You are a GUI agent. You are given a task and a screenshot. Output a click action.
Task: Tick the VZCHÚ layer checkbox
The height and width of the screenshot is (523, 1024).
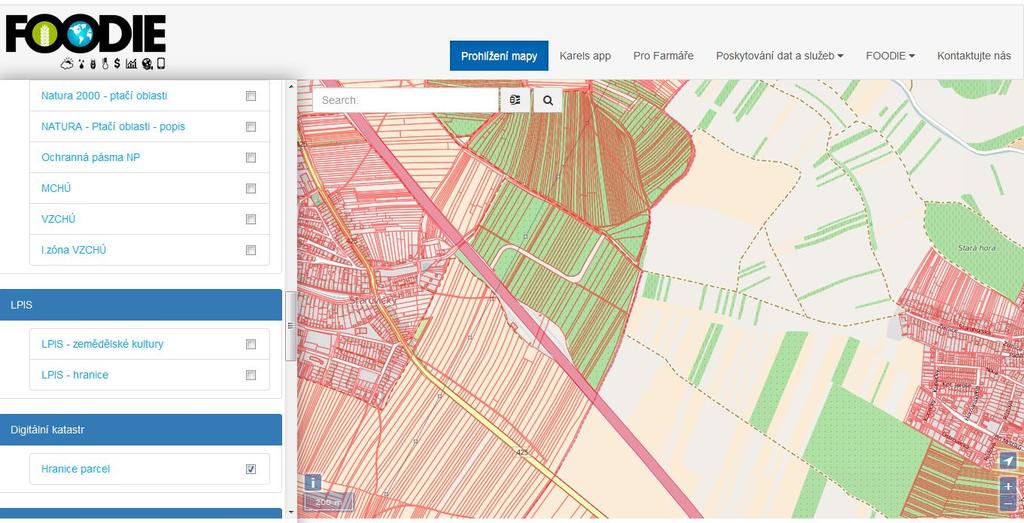coord(251,219)
